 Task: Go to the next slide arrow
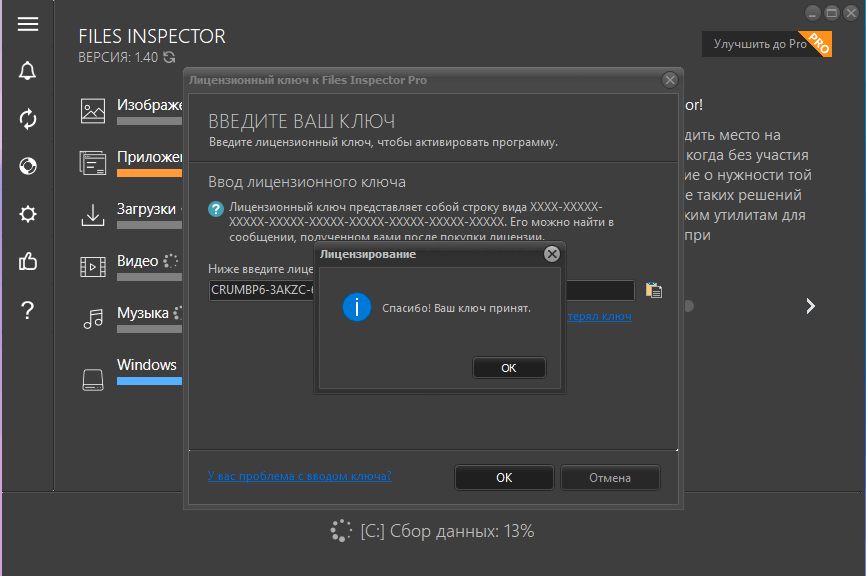pyautogui.click(x=810, y=306)
